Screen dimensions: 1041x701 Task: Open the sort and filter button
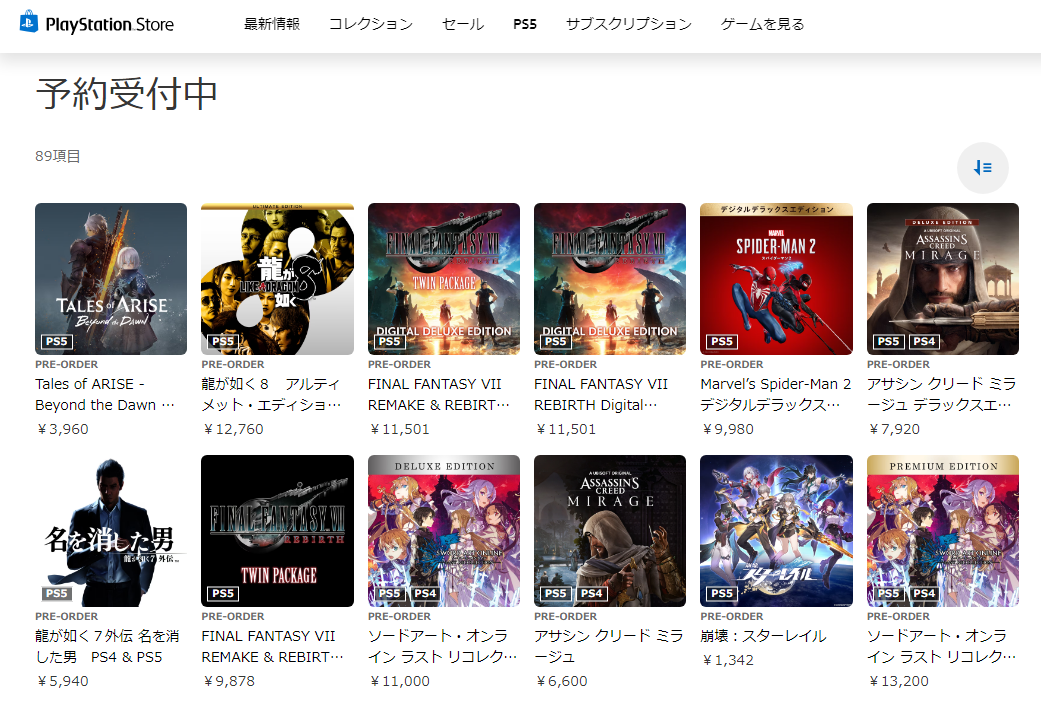click(x=983, y=168)
